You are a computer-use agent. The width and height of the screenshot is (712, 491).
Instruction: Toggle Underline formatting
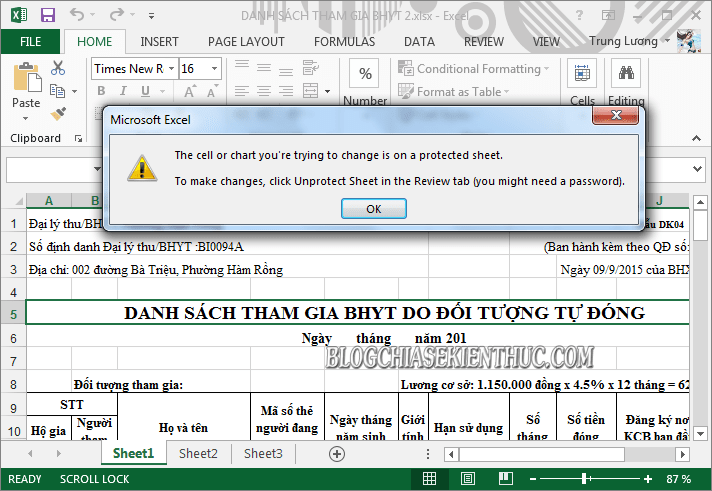[145, 91]
